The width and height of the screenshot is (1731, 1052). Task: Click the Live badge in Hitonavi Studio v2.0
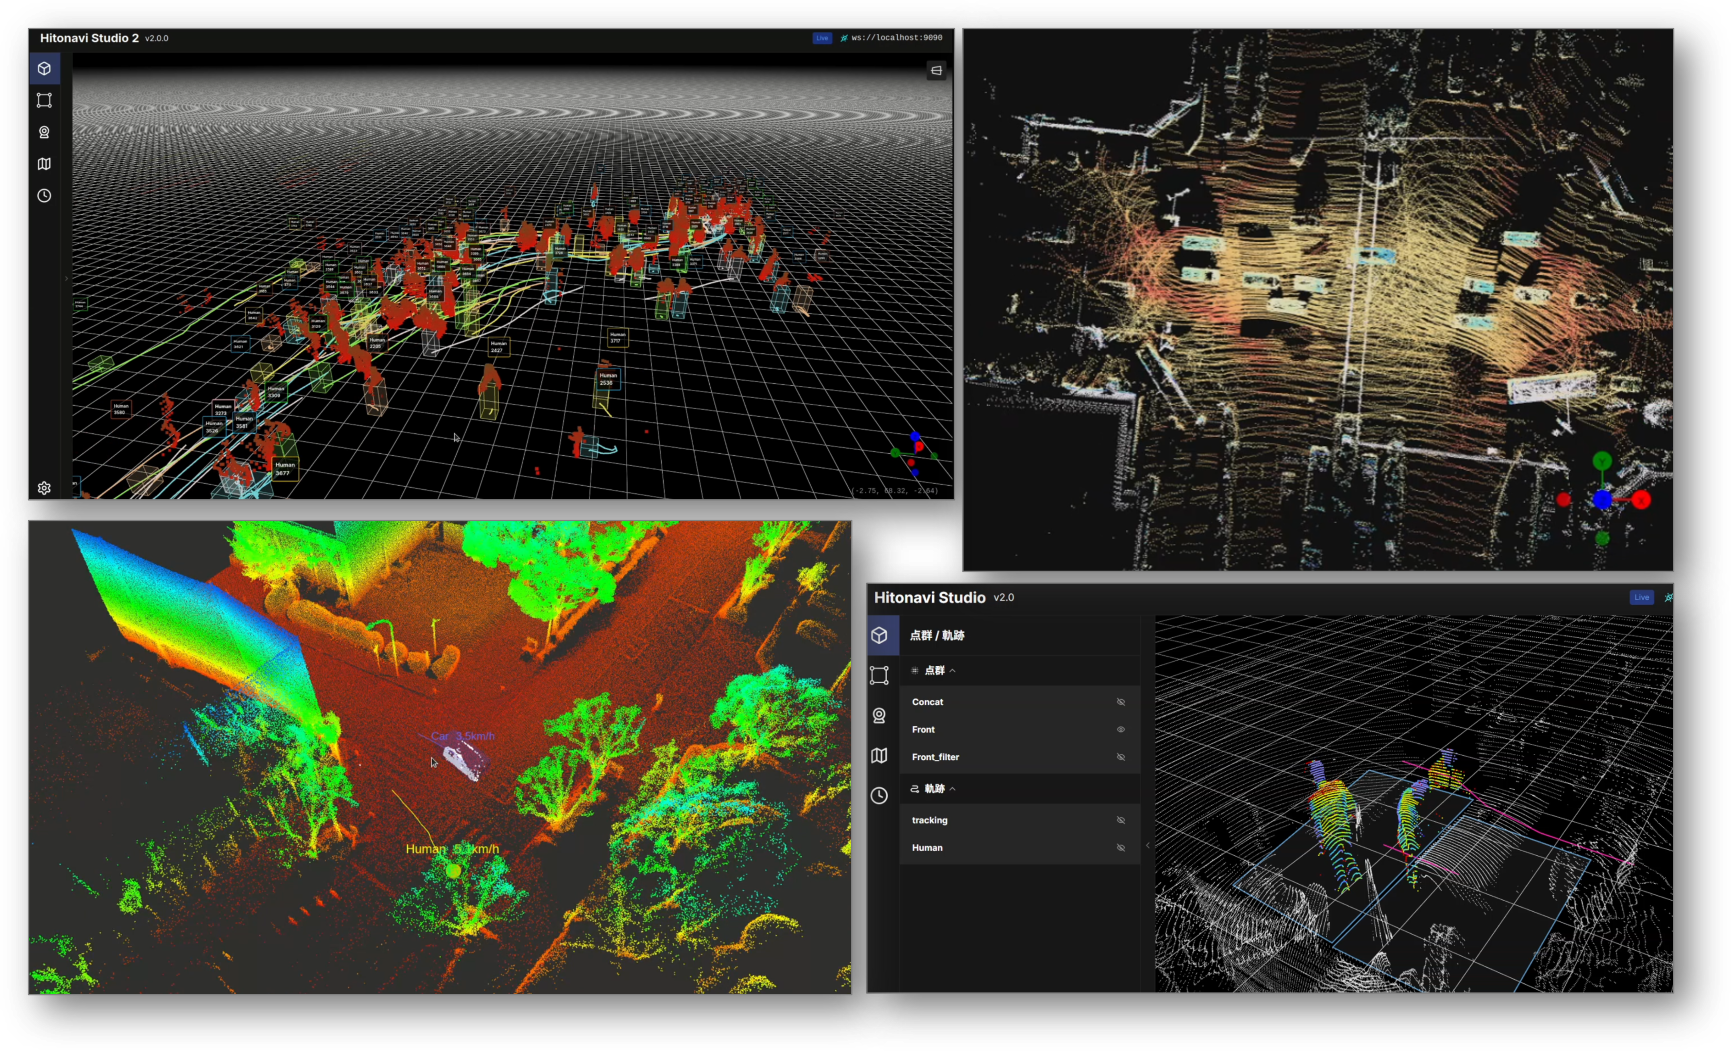click(x=1642, y=597)
